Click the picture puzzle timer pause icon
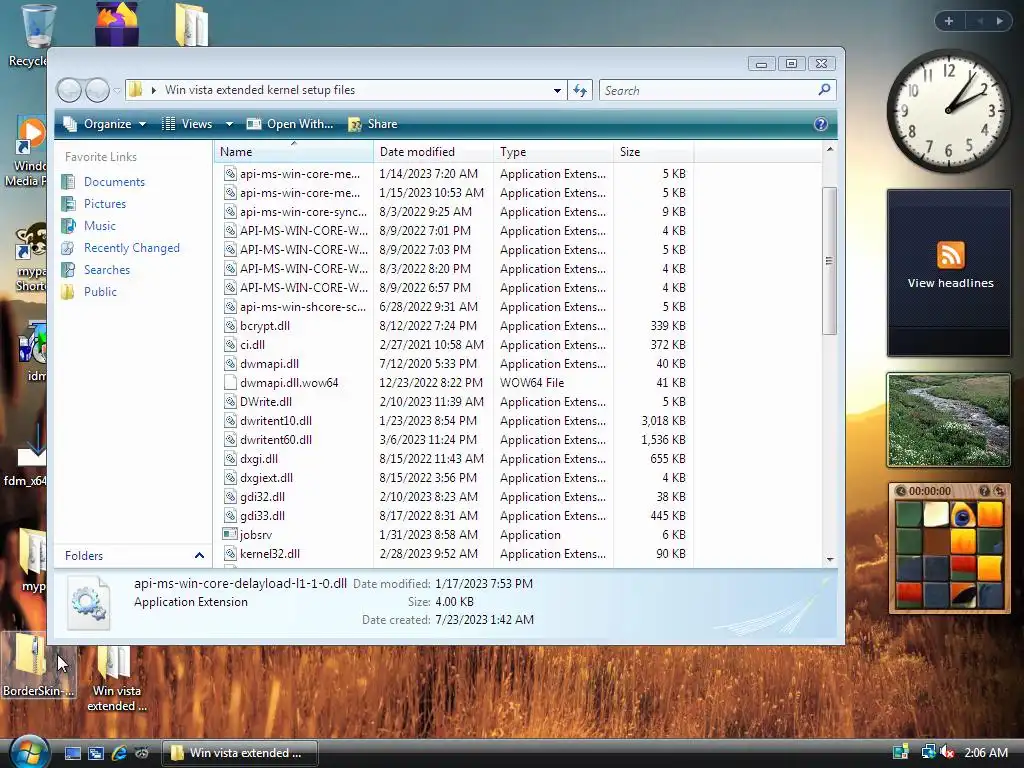 [x=901, y=491]
